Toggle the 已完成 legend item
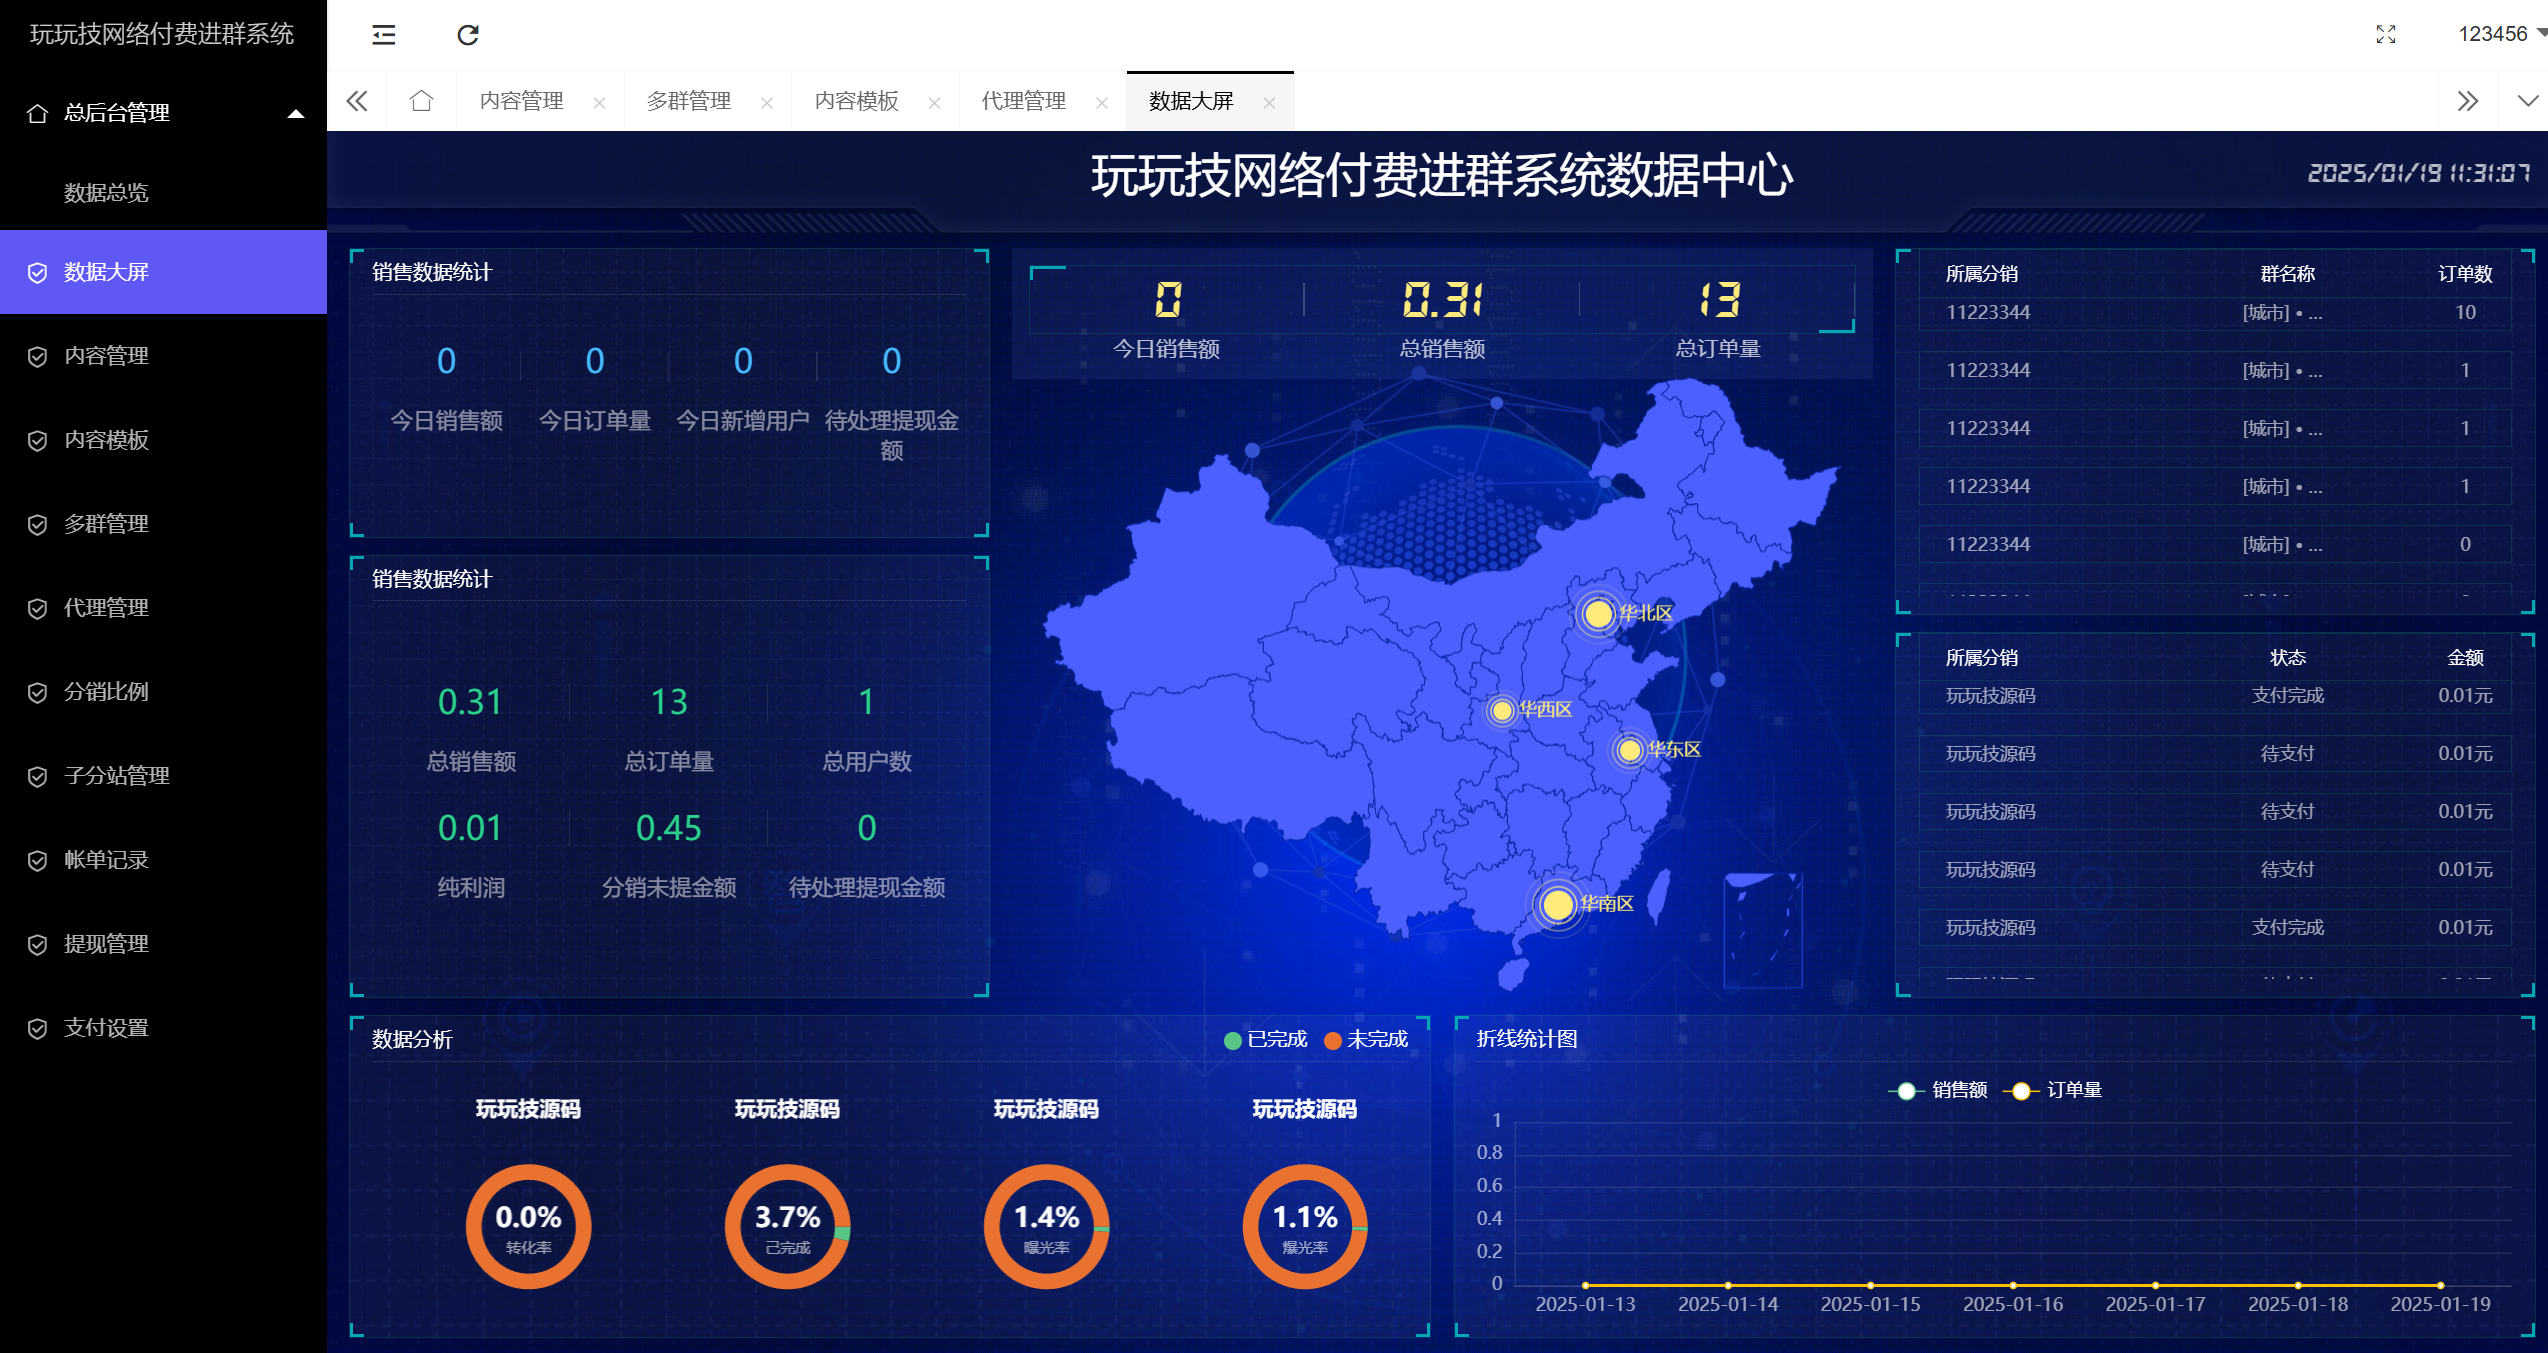Image resolution: width=2548 pixels, height=1353 pixels. (x=1265, y=1040)
